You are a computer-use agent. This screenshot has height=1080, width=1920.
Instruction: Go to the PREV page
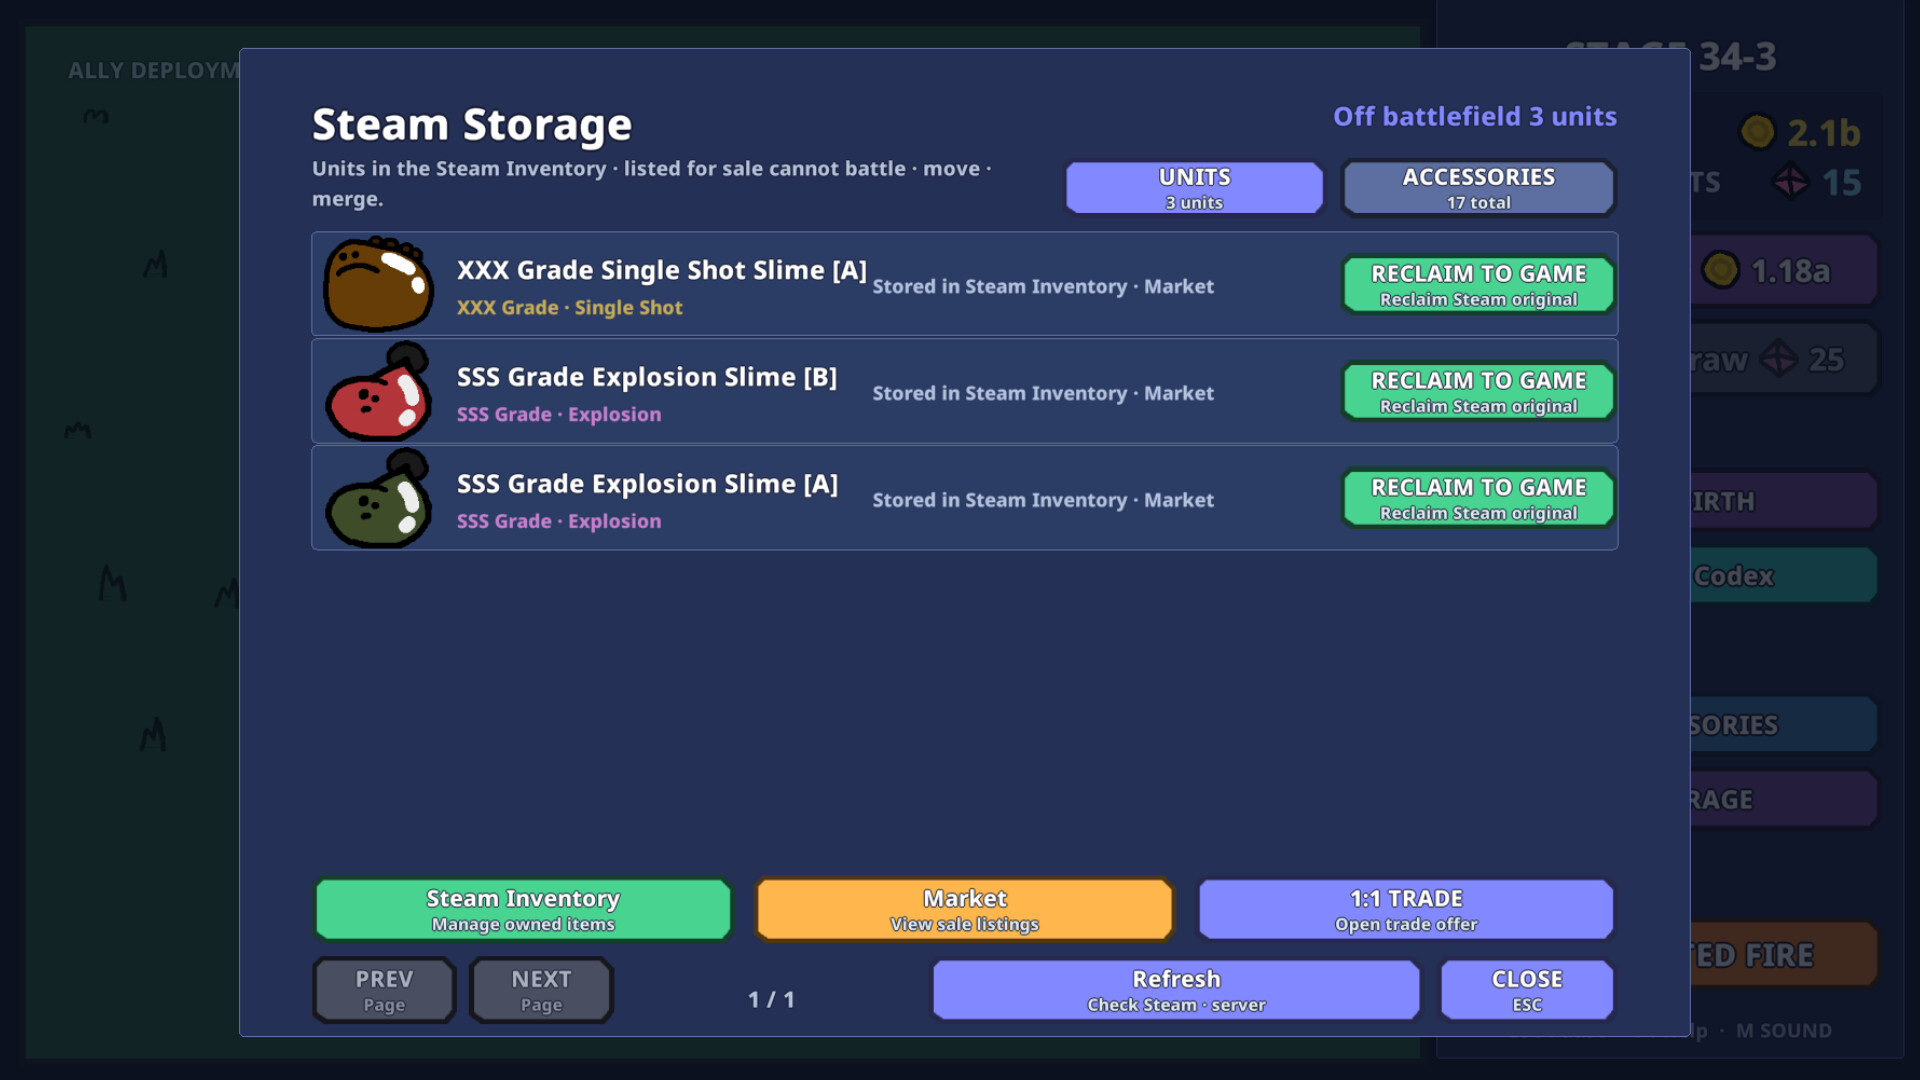[384, 990]
